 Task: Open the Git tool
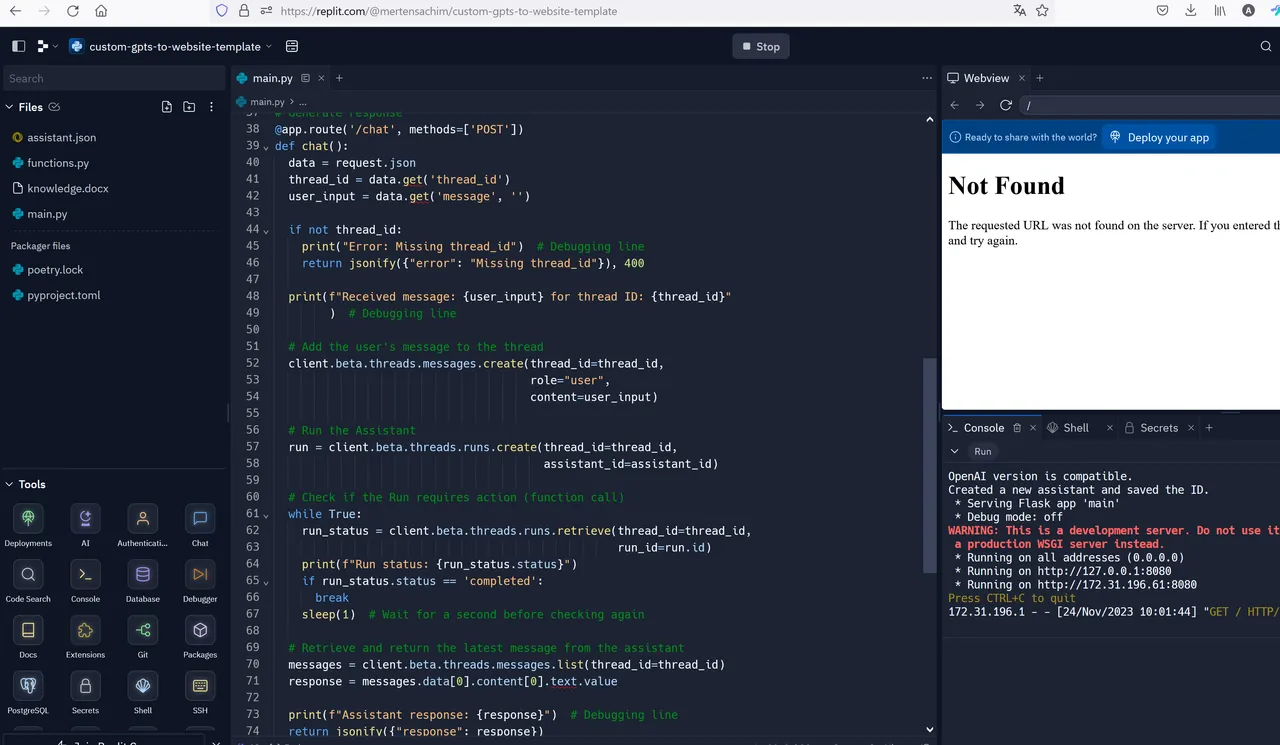[143, 638]
